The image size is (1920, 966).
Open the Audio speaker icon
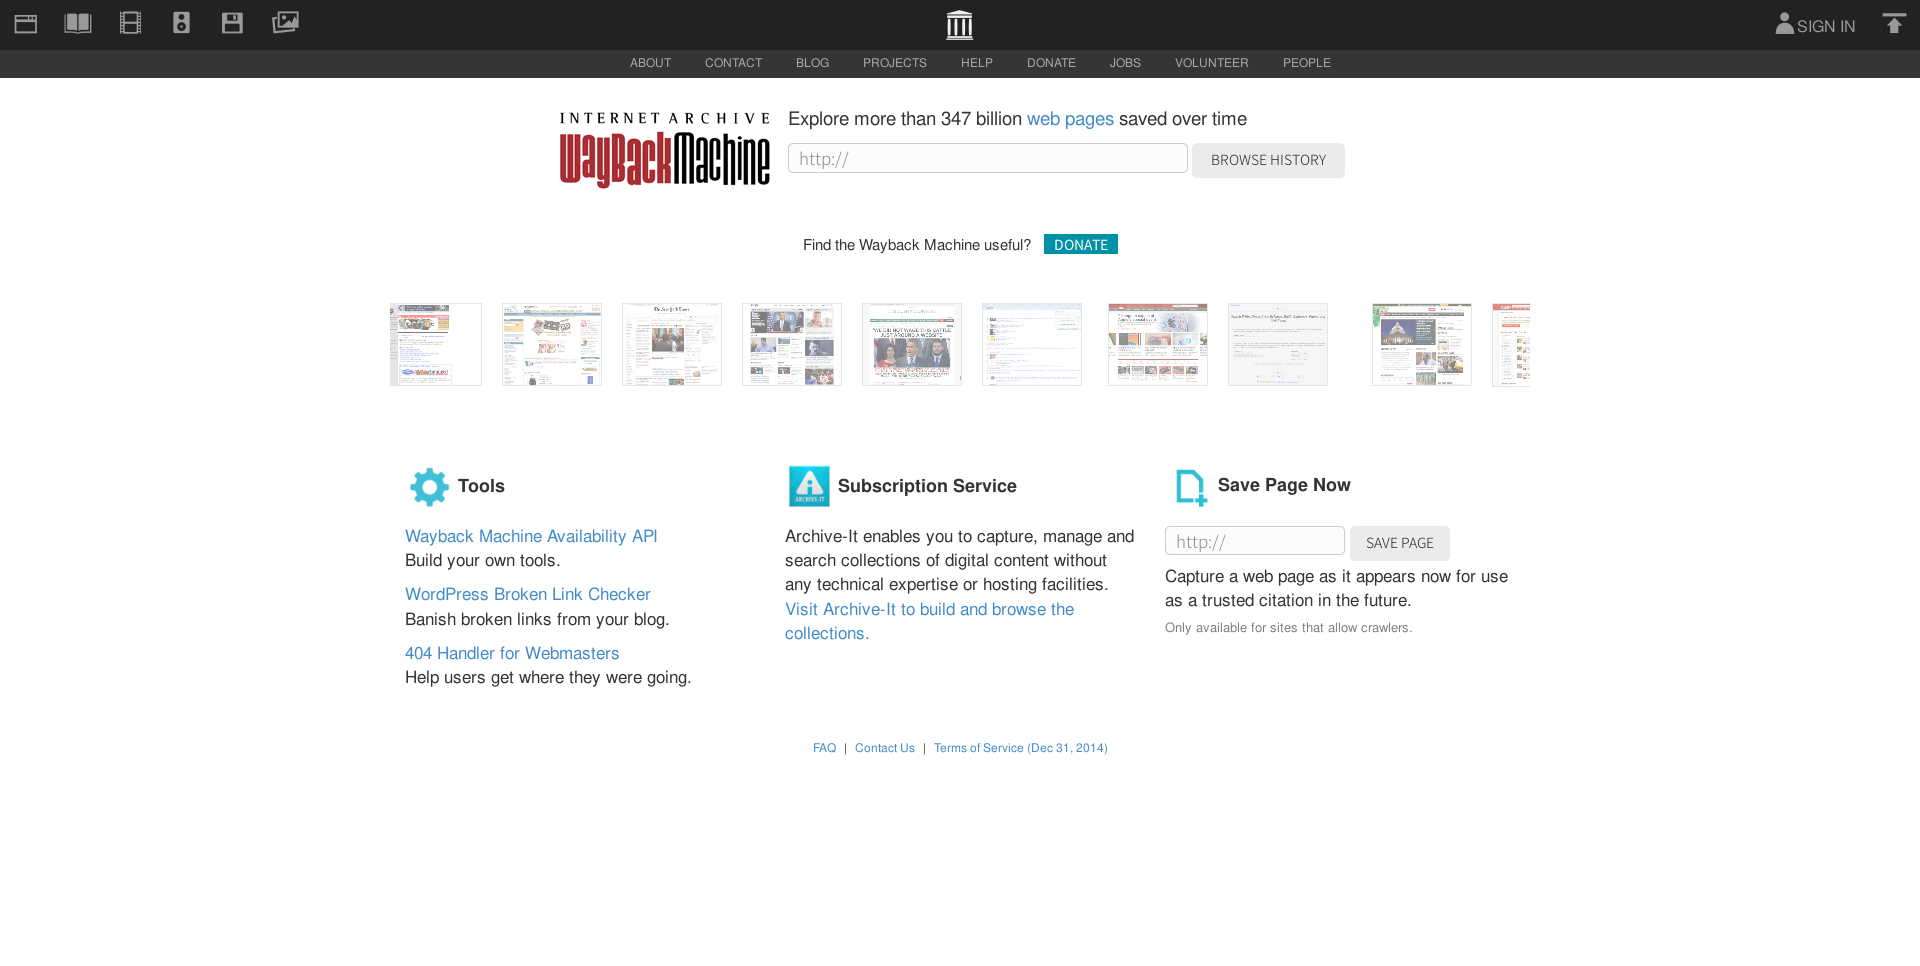(x=181, y=23)
